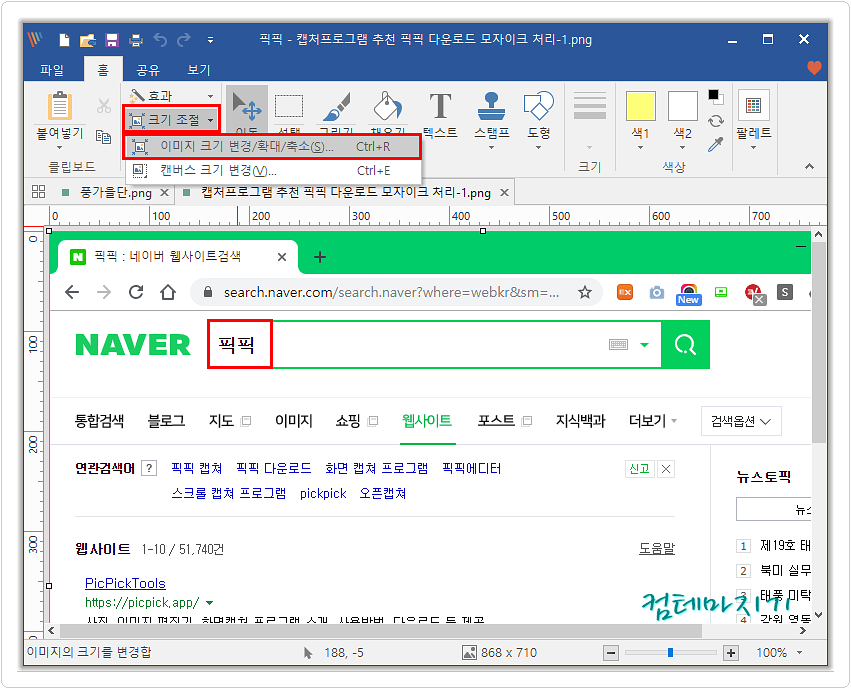Click the zoom in plus button
The height and width of the screenshot is (689, 851).
[x=731, y=653]
